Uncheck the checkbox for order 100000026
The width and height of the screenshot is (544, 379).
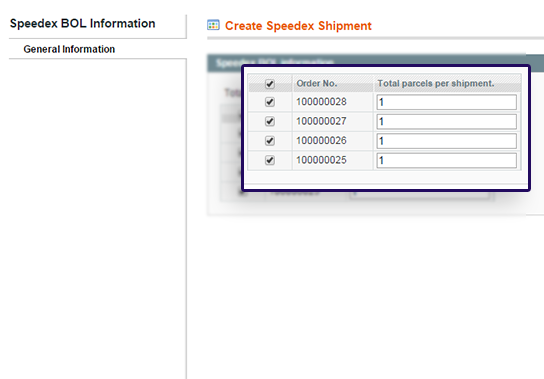pyautogui.click(x=270, y=141)
